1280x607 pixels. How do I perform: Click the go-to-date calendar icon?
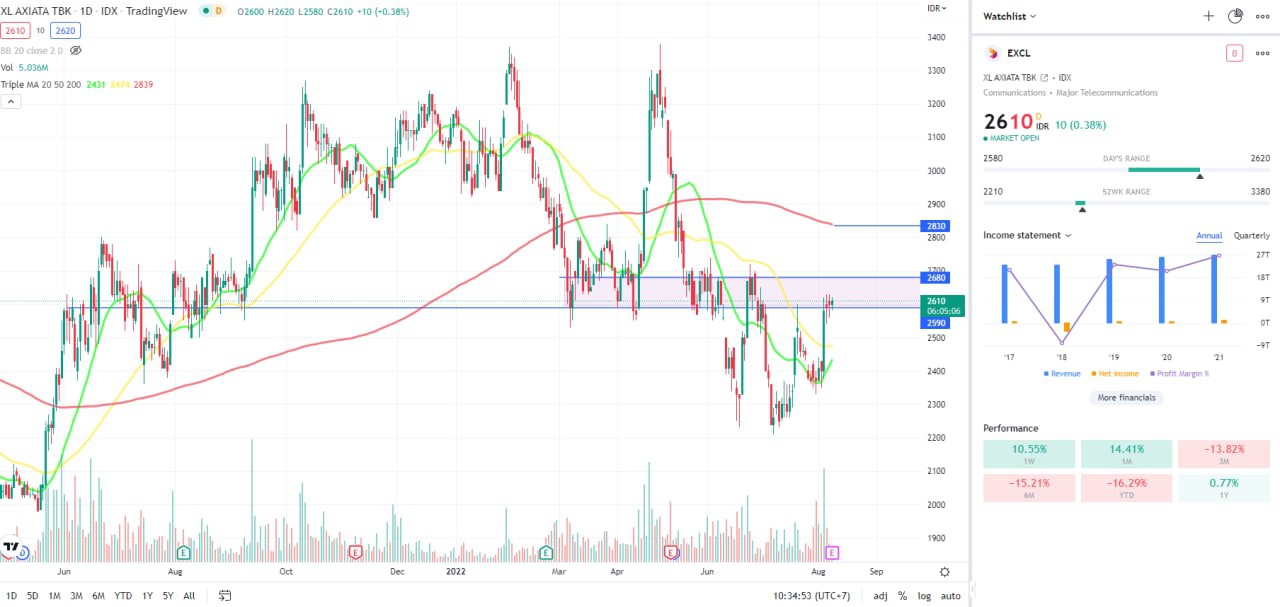[225, 596]
